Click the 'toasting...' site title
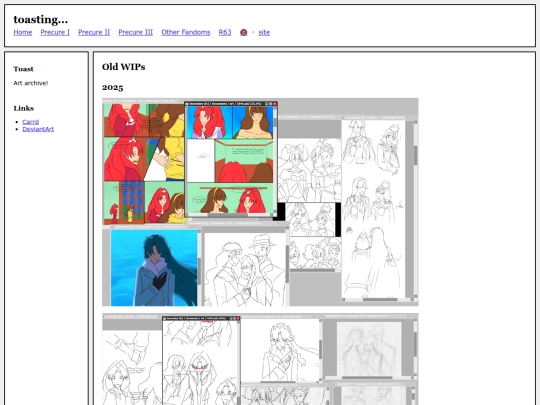 (x=41, y=19)
